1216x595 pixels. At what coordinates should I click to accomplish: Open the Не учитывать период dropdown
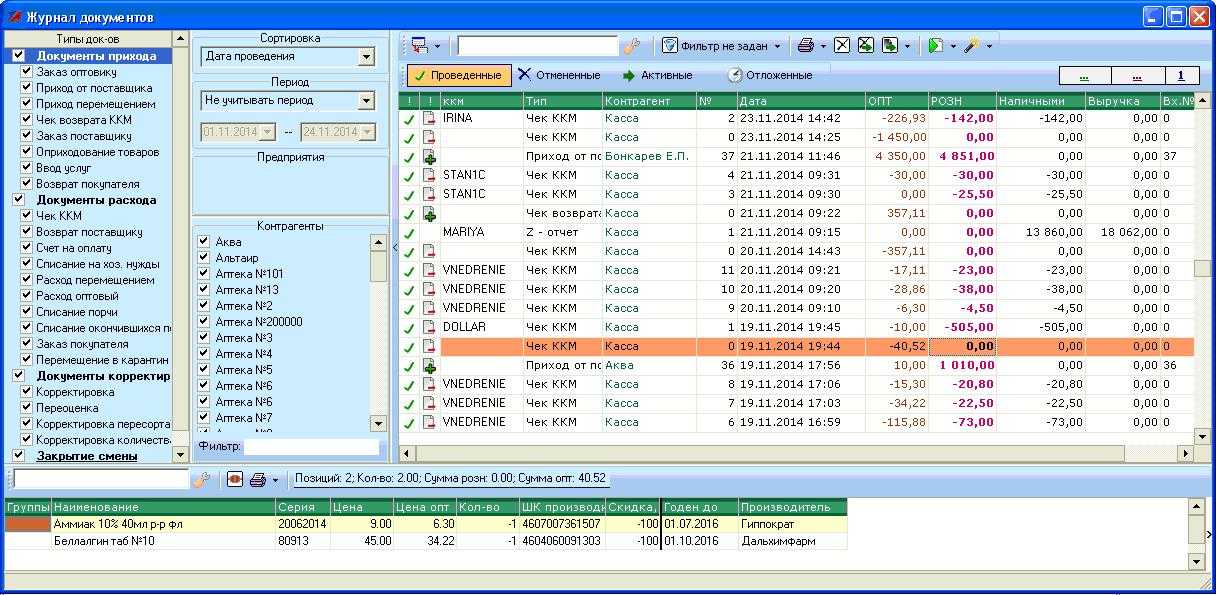coord(366,101)
